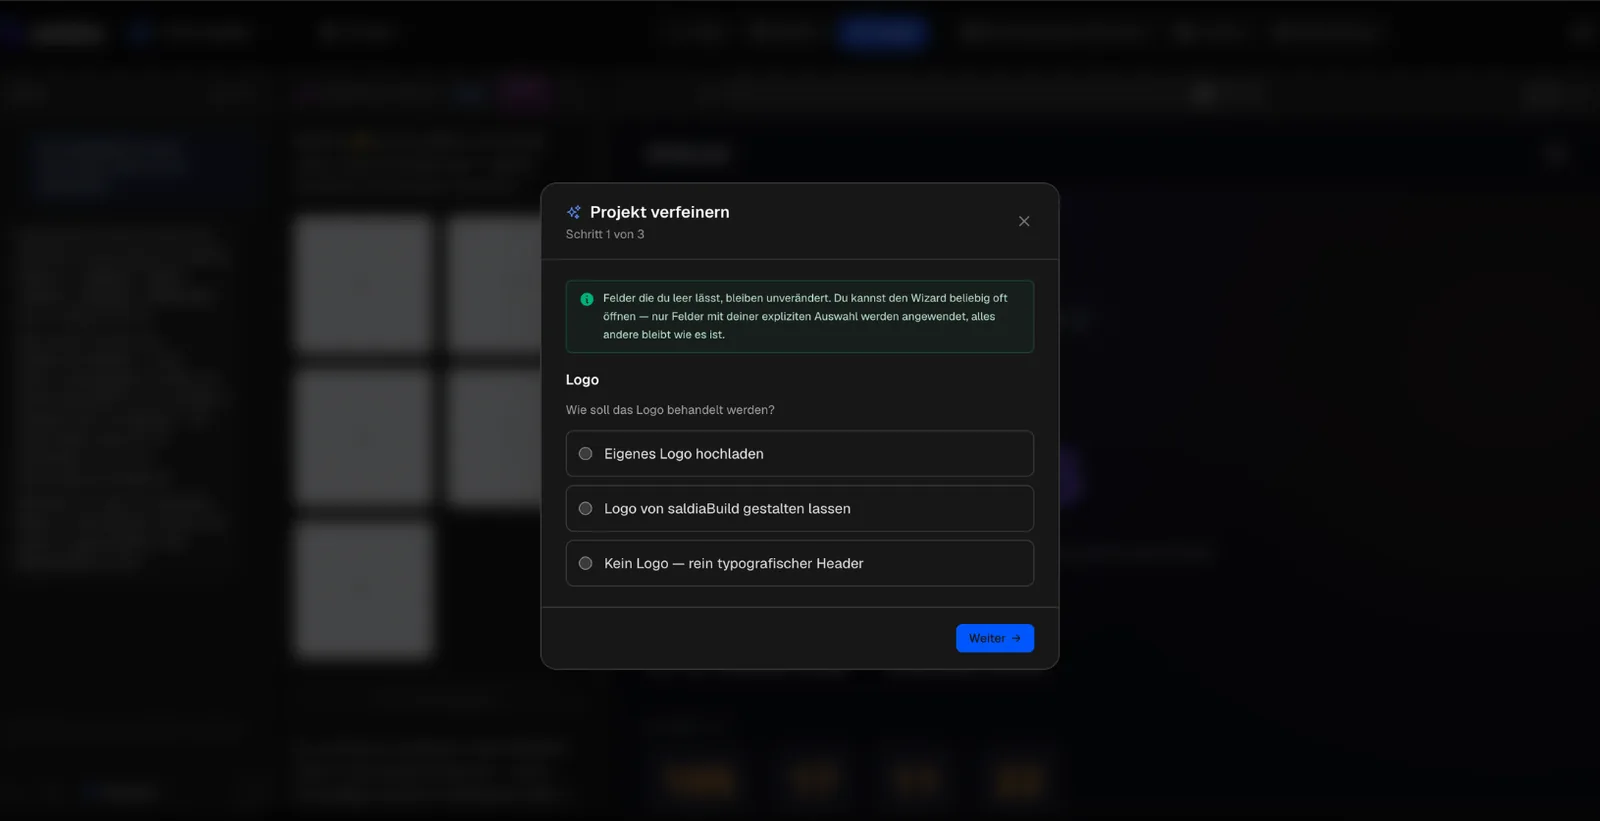Click the blurred blue active tab in top bar
The image size is (1600, 821).
tap(883, 32)
